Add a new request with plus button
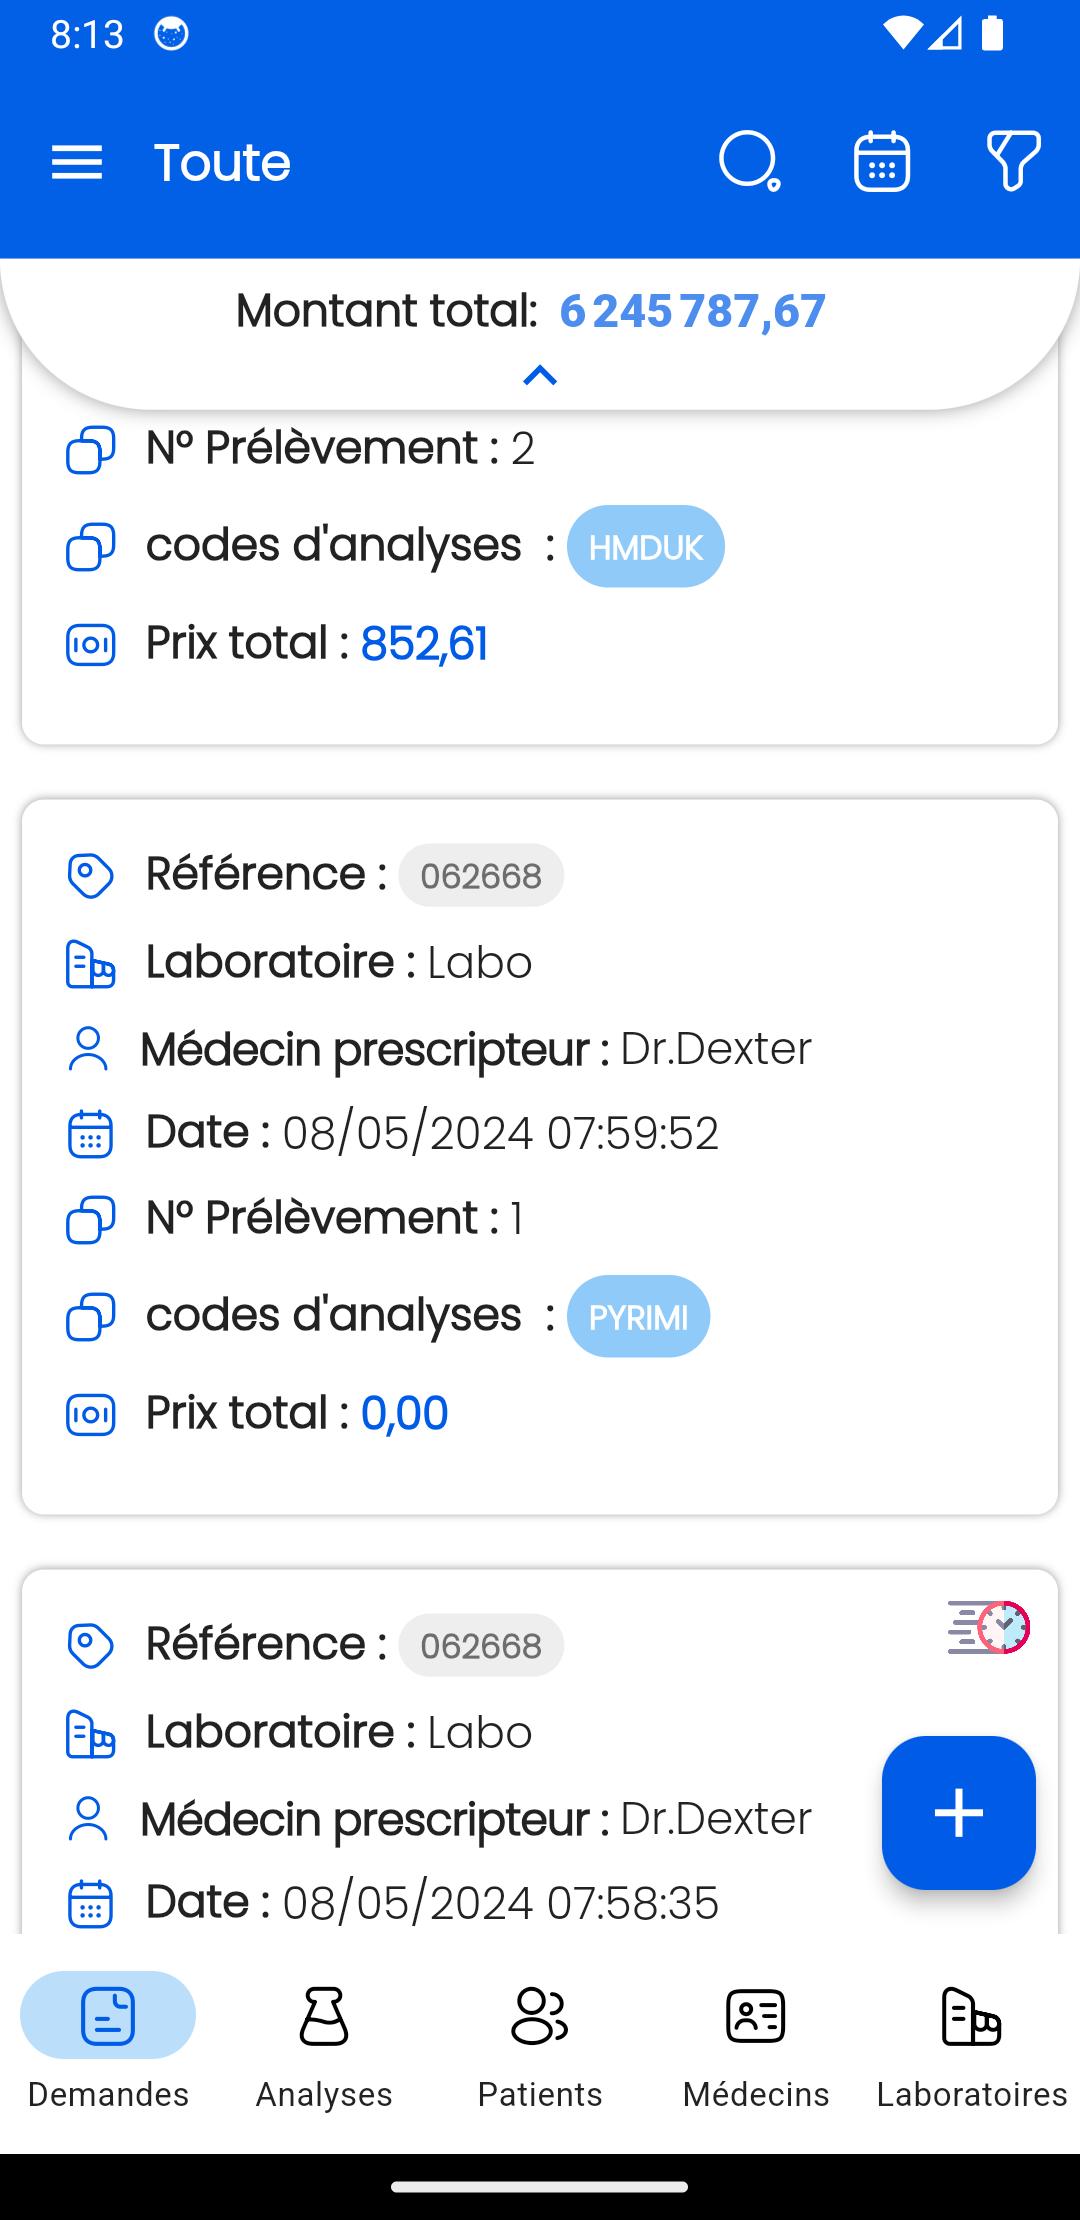Screen dimensions: 1080x2220 pos(958,1812)
